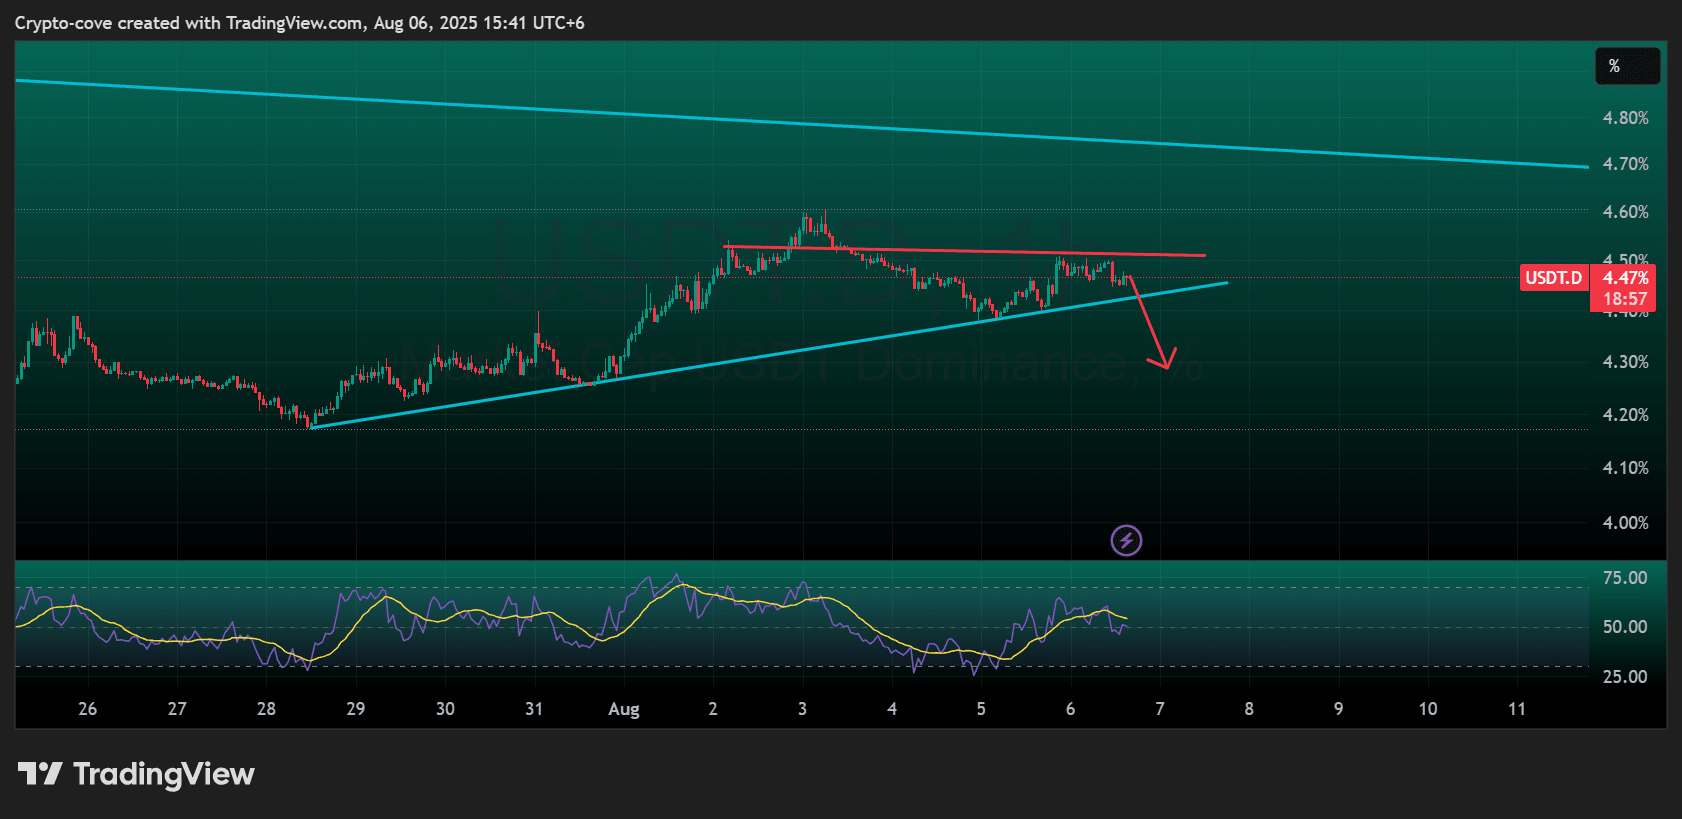Click the 4.60% price axis label

tap(1625, 212)
